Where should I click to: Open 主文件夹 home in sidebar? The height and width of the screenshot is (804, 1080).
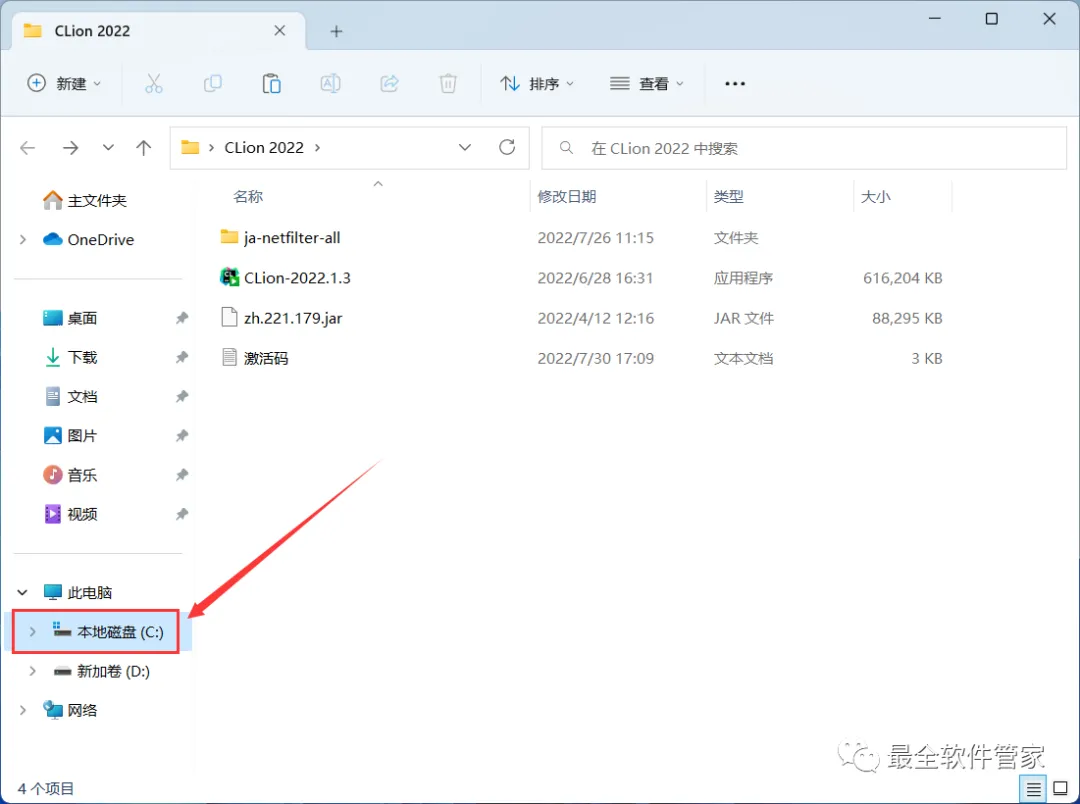click(84, 200)
